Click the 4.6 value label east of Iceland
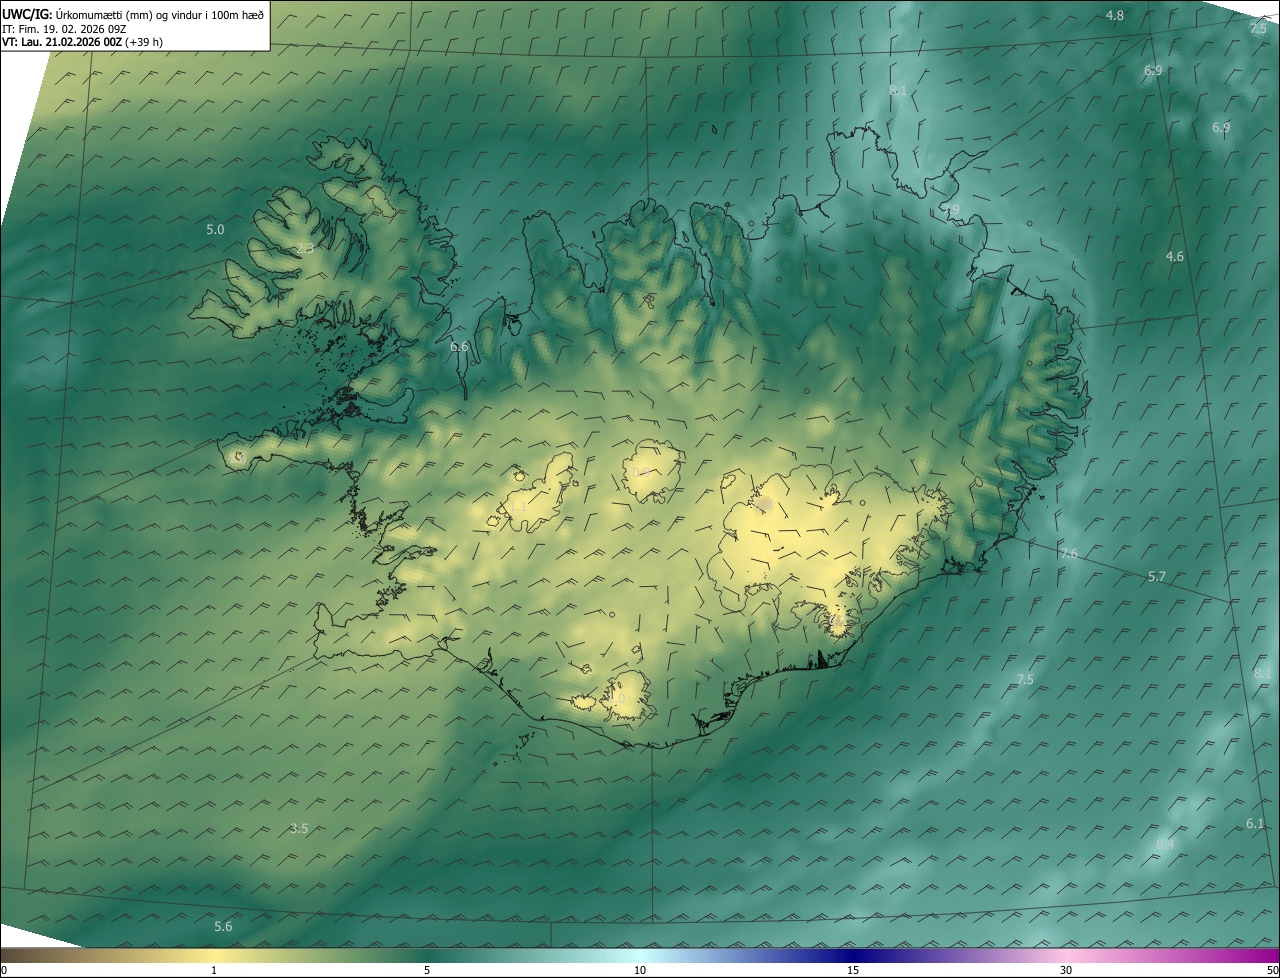1280x978 pixels. pos(1175,257)
